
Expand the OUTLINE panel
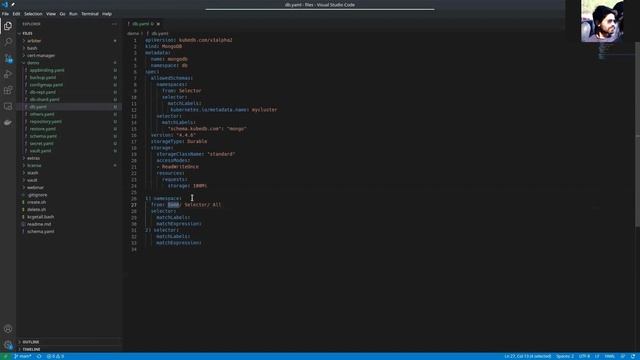[31, 342]
